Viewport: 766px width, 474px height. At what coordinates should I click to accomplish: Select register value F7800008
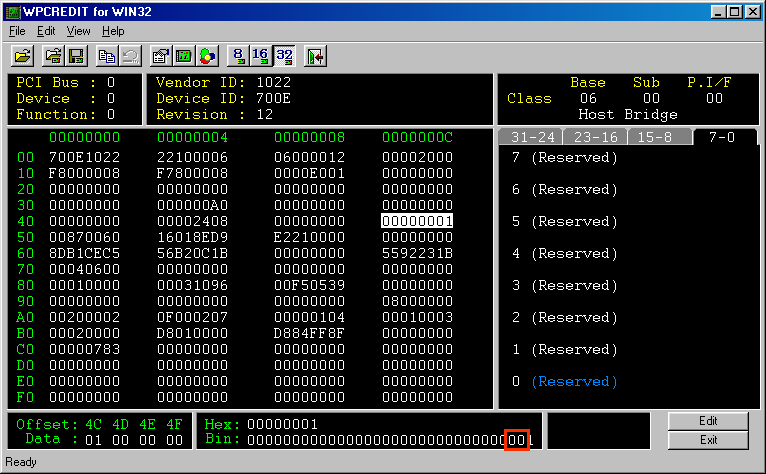coord(192,173)
